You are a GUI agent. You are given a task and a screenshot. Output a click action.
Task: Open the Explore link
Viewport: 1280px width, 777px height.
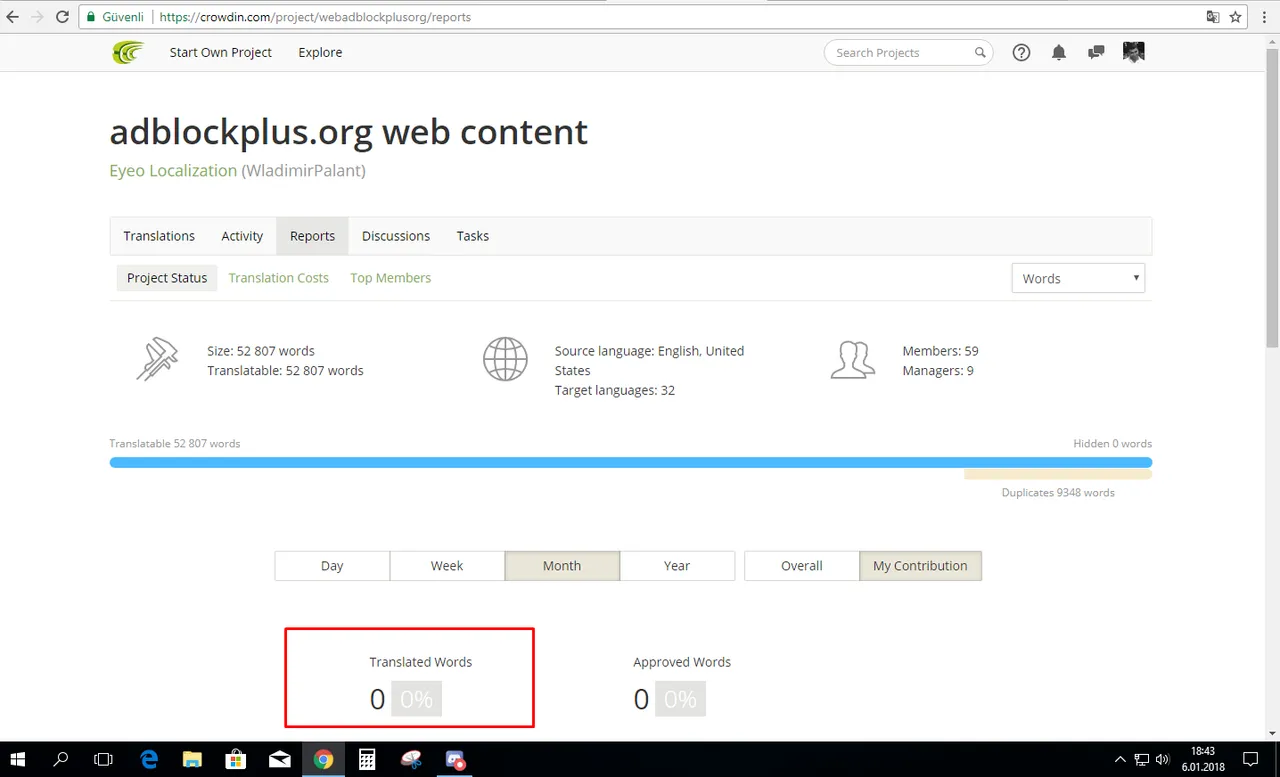[x=320, y=52]
